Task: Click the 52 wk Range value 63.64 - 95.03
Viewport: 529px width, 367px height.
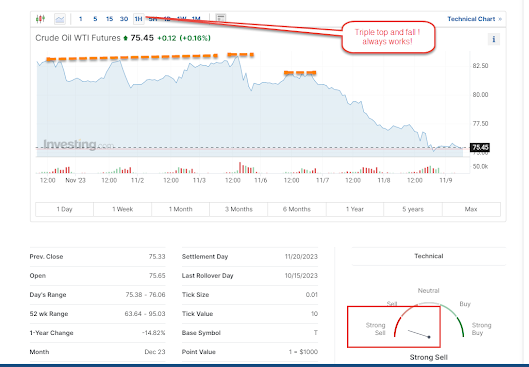Action: 145,314
